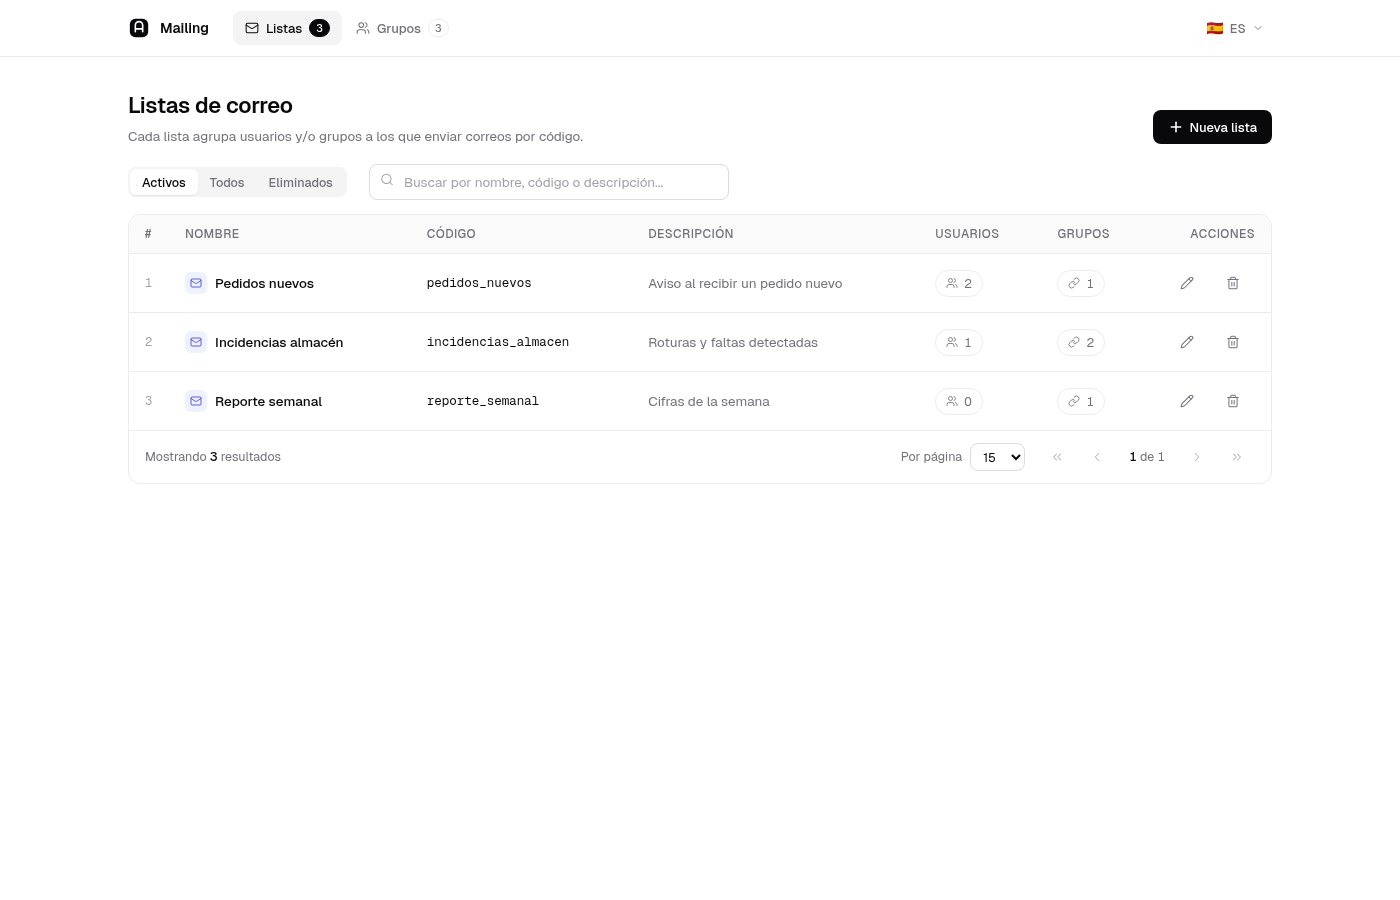The width and height of the screenshot is (1400, 900).
Task: Open the Por página size selector
Action: [997, 457]
